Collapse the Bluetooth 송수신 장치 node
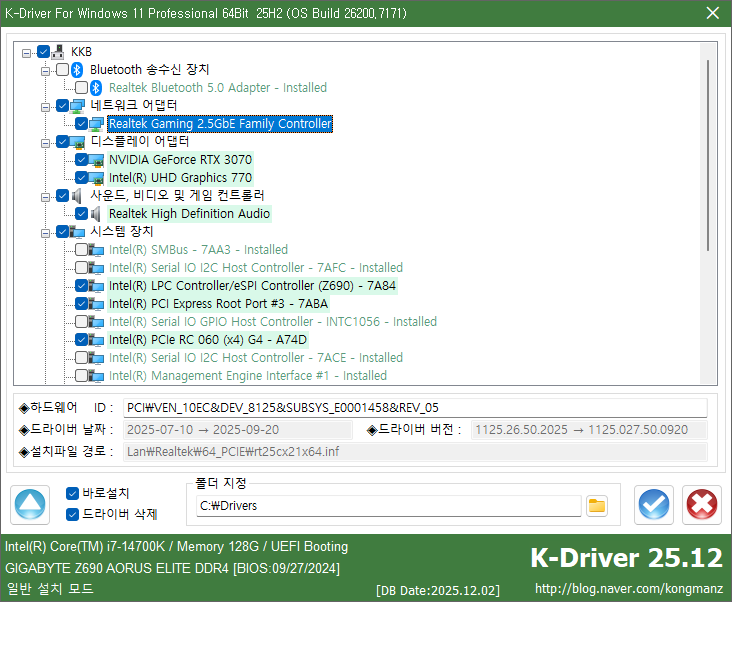732x648 pixels. point(45,71)
